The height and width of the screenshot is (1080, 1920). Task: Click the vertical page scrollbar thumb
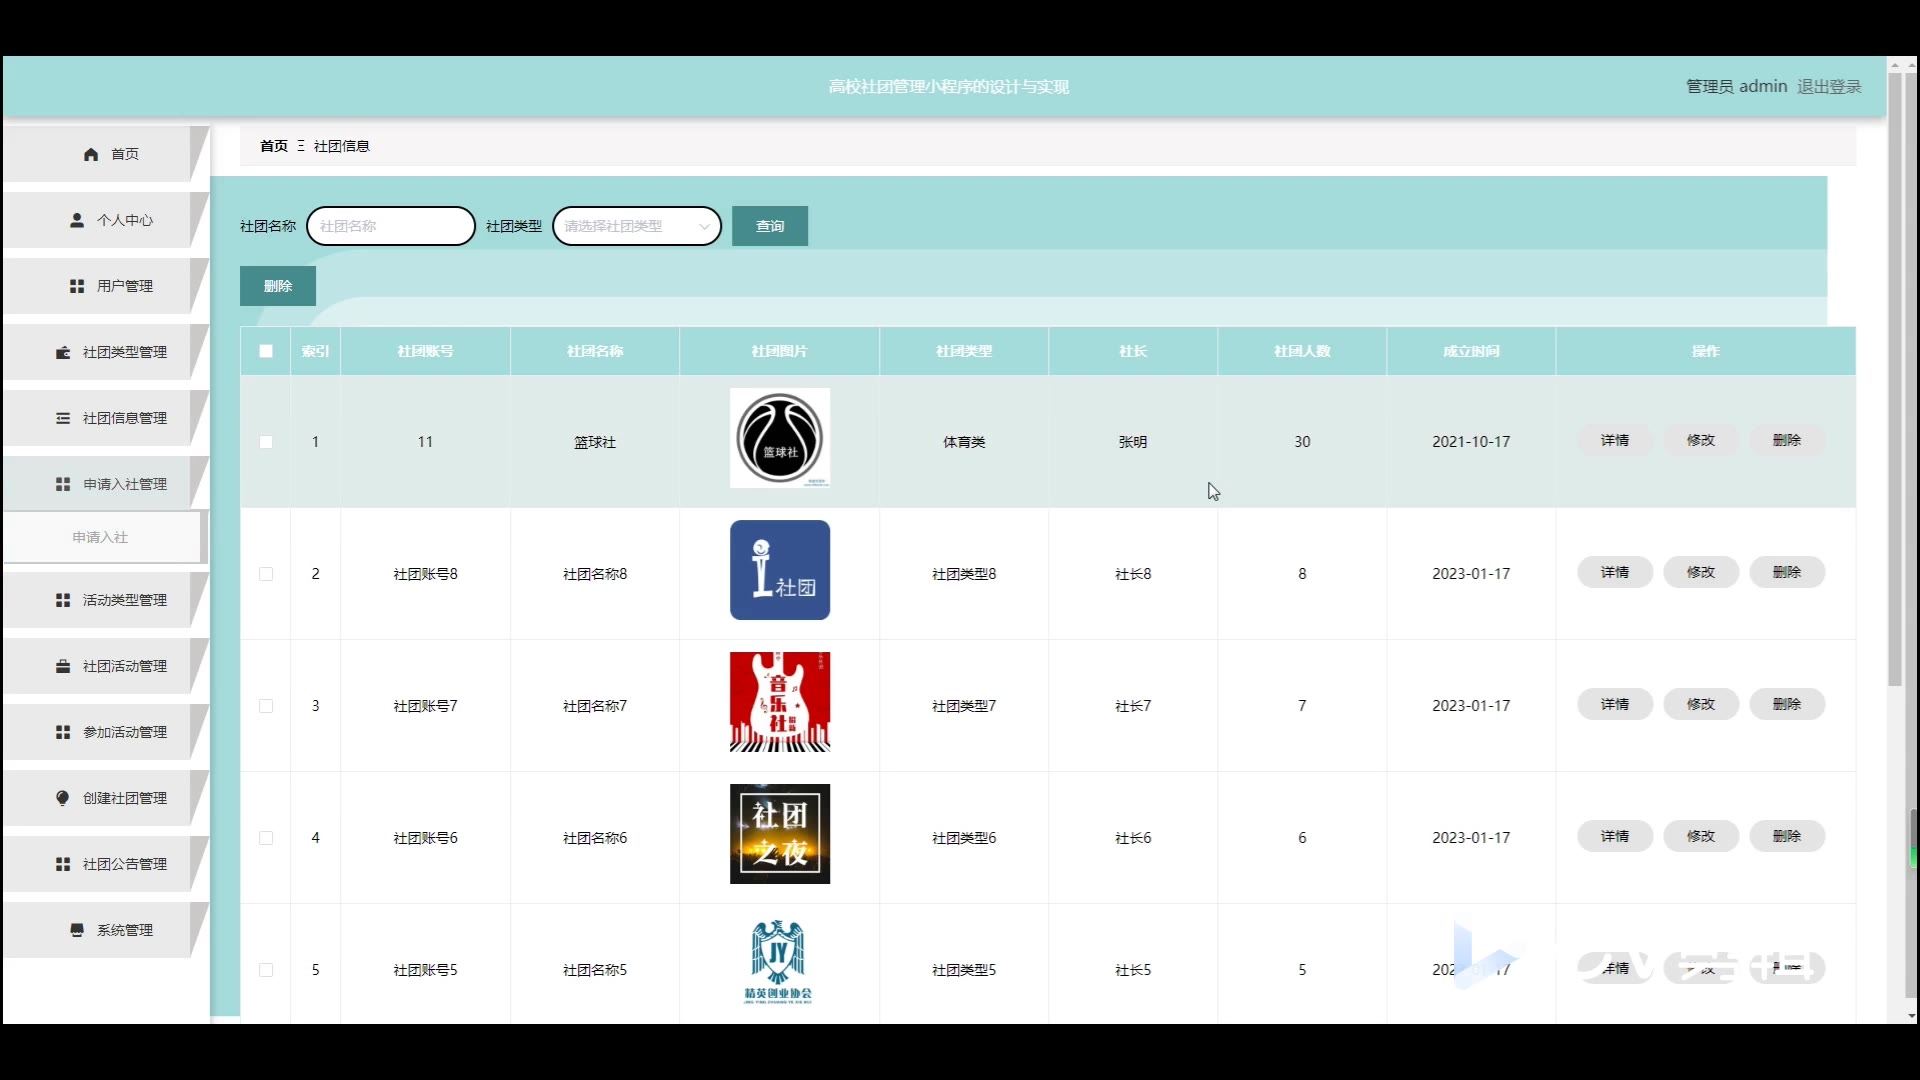point(1894,380)
